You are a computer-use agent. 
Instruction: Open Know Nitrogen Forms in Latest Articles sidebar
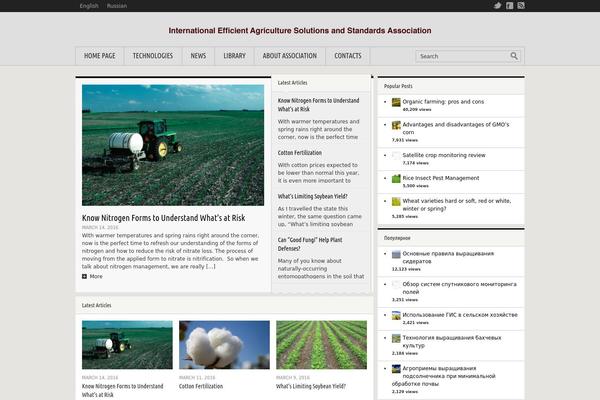pyautogui.click(x=318, y=105)
